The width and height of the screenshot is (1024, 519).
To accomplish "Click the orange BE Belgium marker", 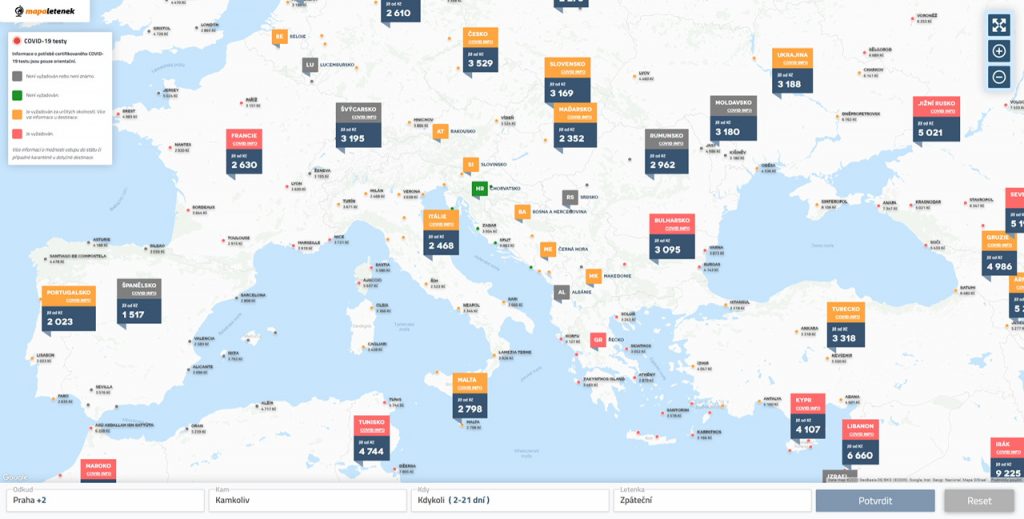I will point(280,36).
